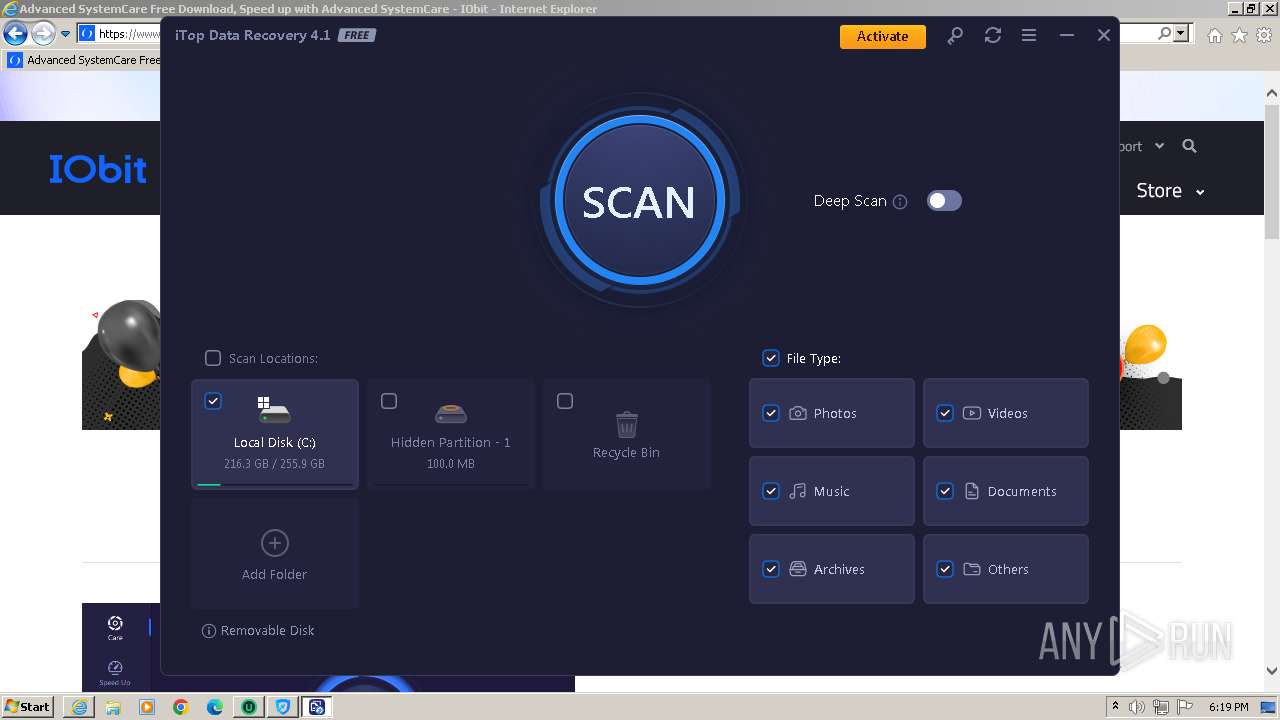The width and height of the screenshot is (1280, 720).
Task: Show the Deep Scan info tooltip icon
Action: pos(900,202)
